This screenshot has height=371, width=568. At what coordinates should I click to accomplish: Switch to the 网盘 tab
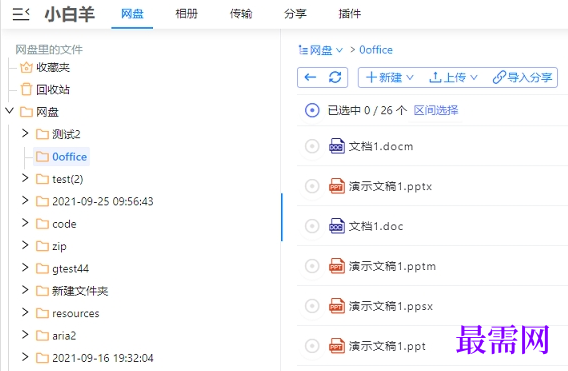click(132, 14)
